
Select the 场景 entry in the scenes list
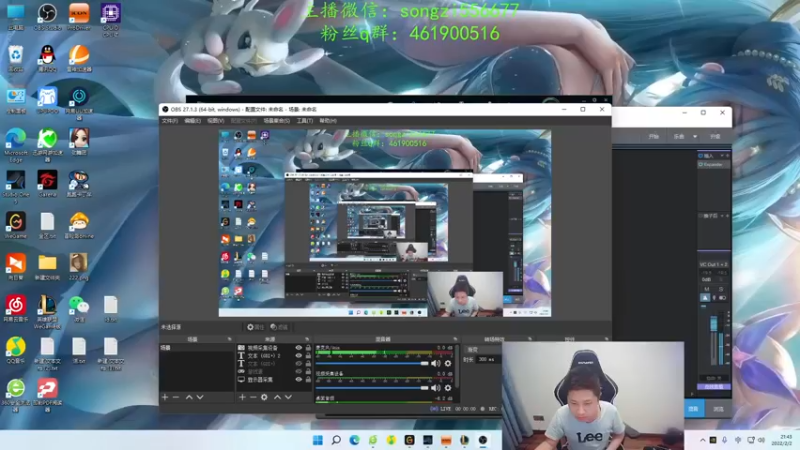[x=196, y=348]
